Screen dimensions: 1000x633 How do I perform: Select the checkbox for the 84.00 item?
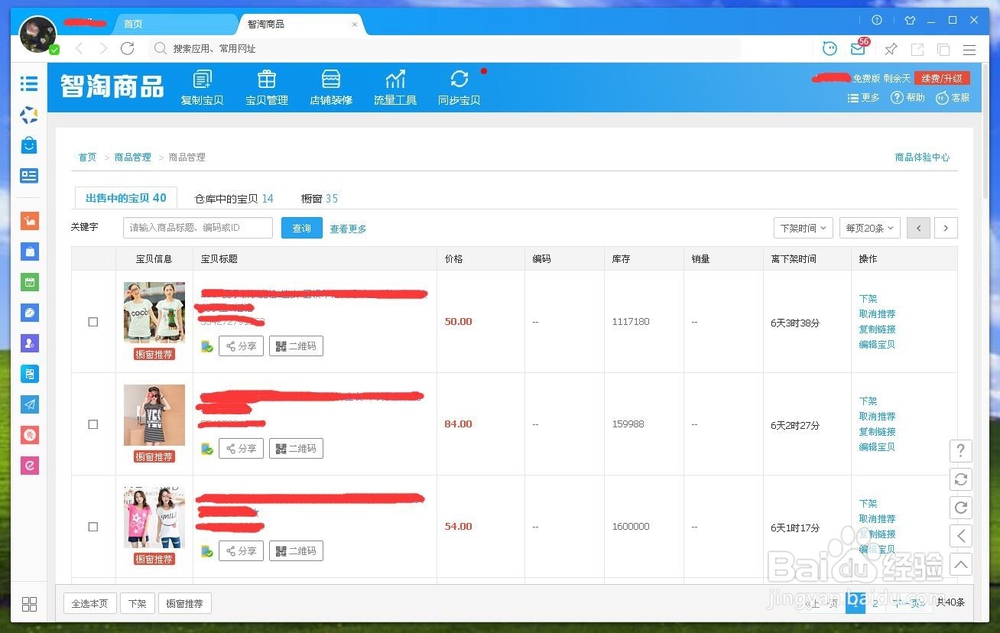coord(93,425)
